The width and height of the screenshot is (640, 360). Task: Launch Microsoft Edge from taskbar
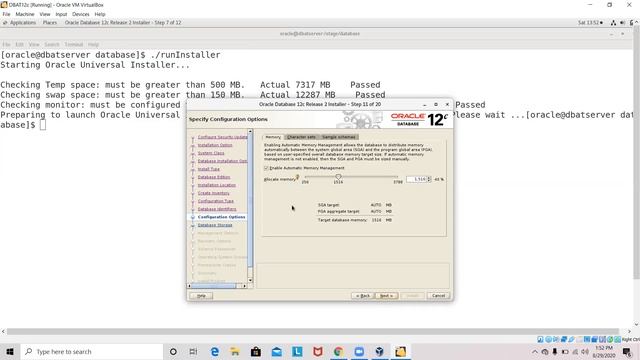[215, 351]
